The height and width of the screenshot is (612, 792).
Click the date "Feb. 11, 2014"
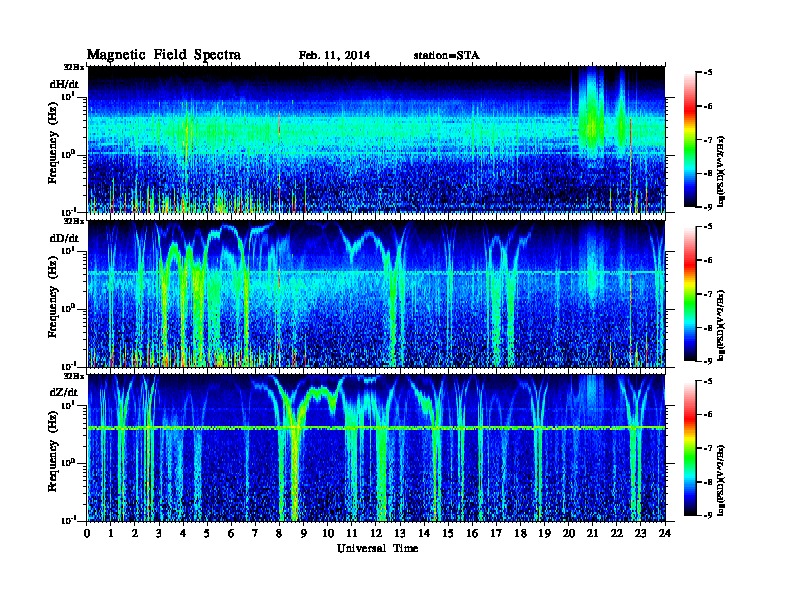(x=334, y=56)
